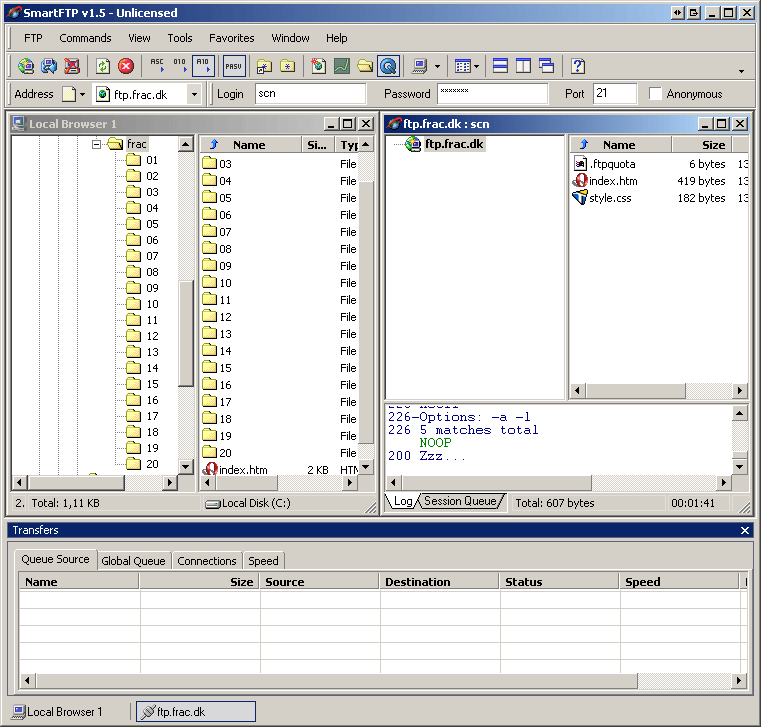Viewport: 761px width, 727px height.
Task: Open the ftp.frac.dk address combo dropdown
Action: tap(194, 94)
